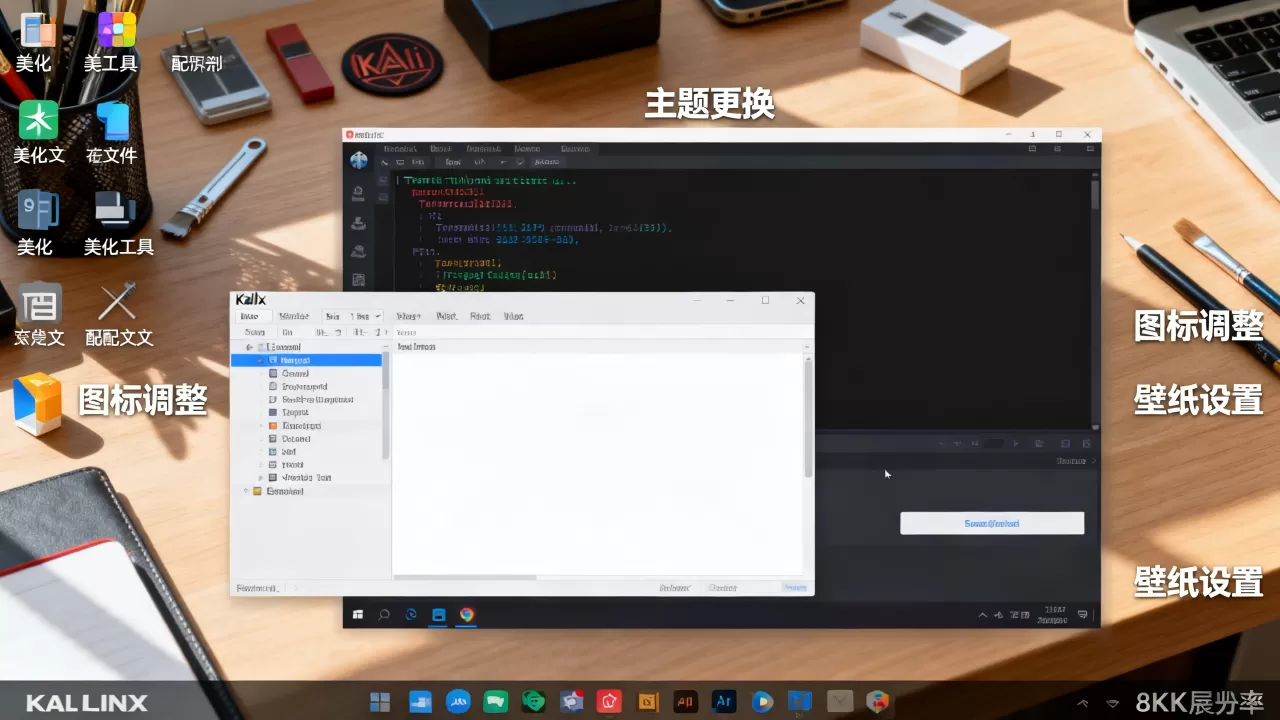Click Kallx right pane vertical scrollbar
Viewport: 1280px width, 720px height.
(808, 418)
